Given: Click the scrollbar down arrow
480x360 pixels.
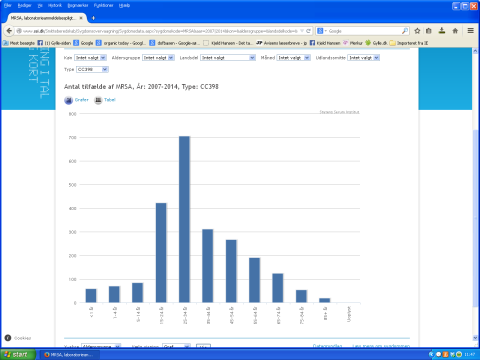Looking at the screenshot, I should [x=475, y=338].
